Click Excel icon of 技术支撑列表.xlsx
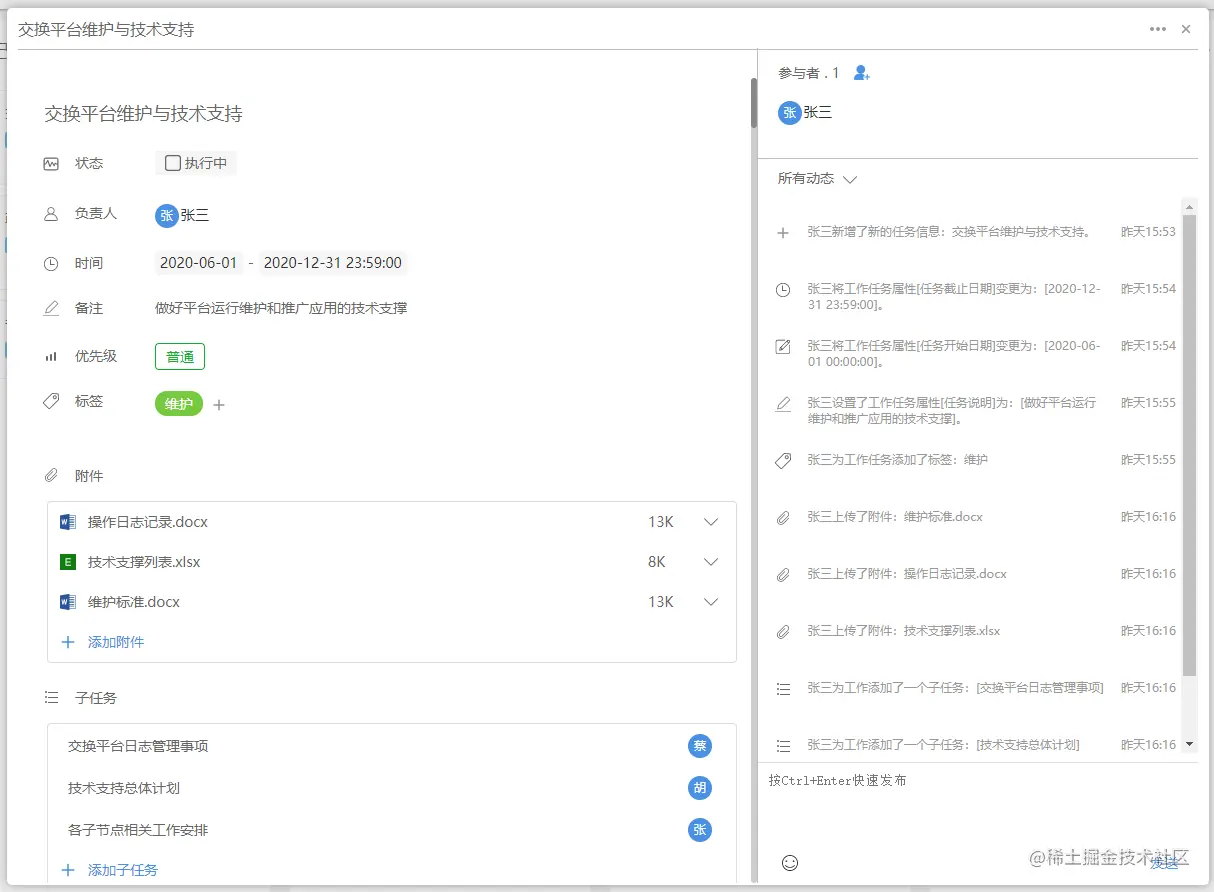The height and width of the screenshot is (892, 1214). point(68,562)
